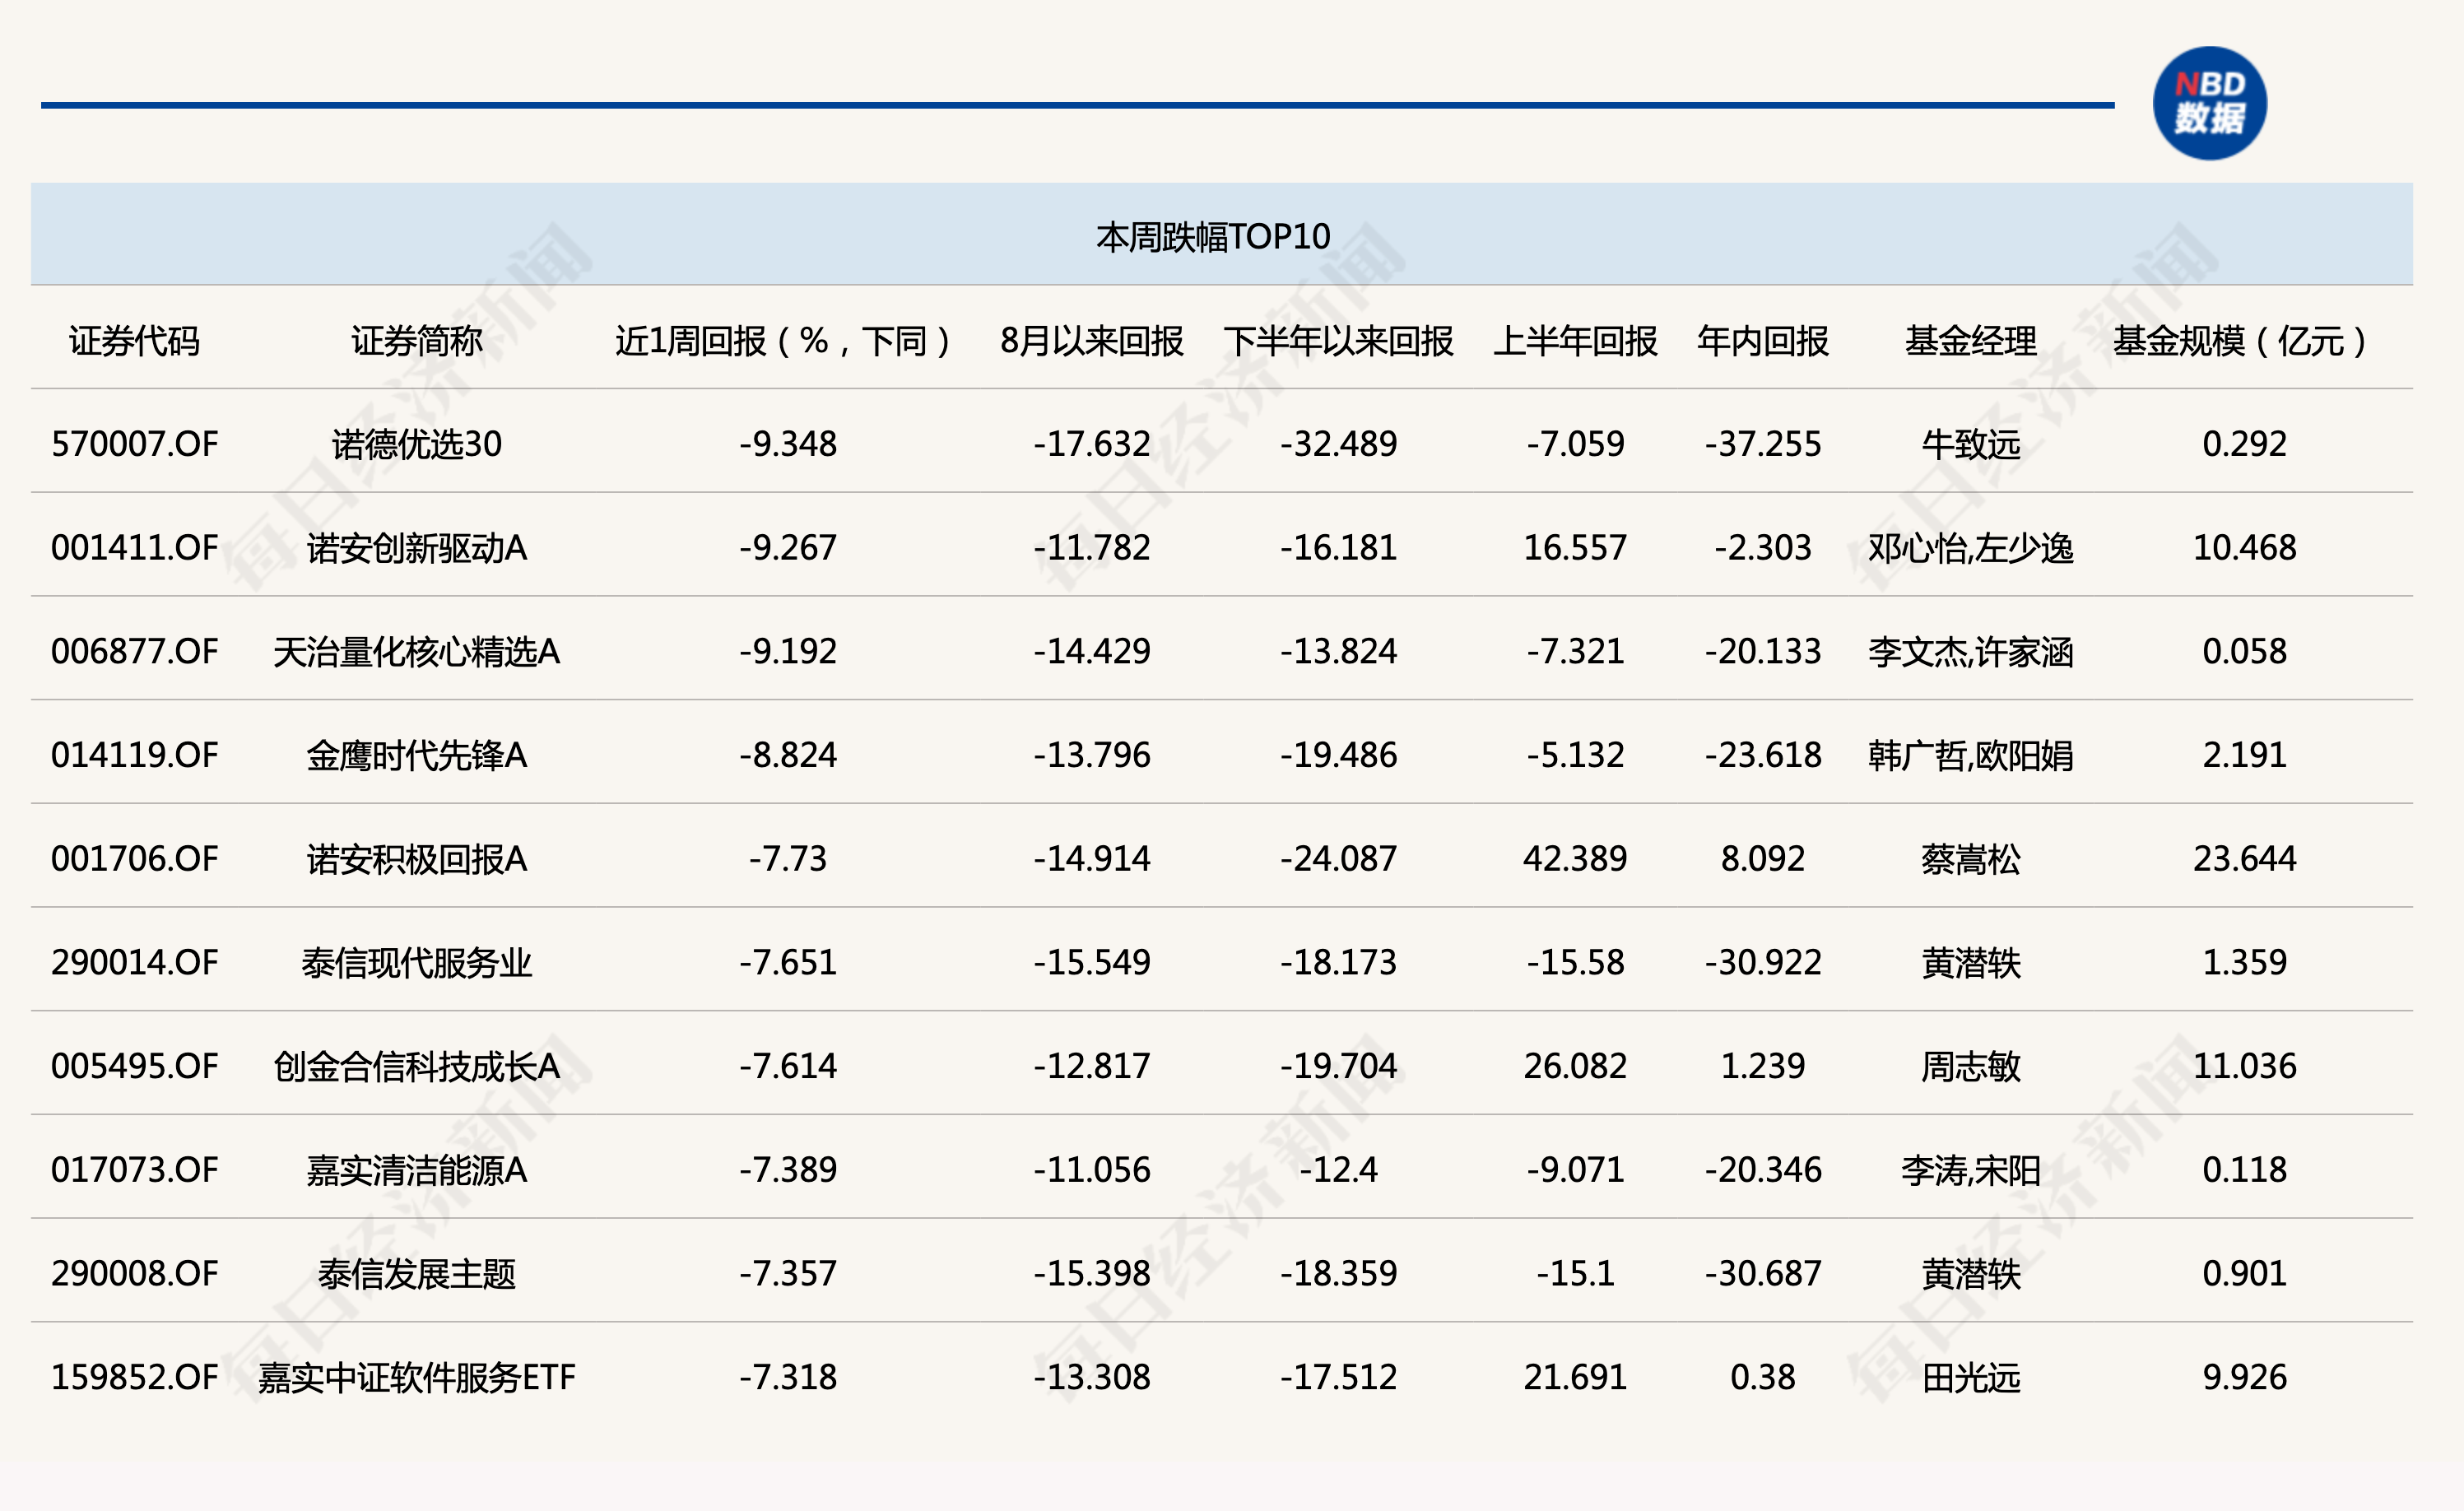Select the code 570007.OF
The image size is (2464, 1511).
tap(134, 444)
